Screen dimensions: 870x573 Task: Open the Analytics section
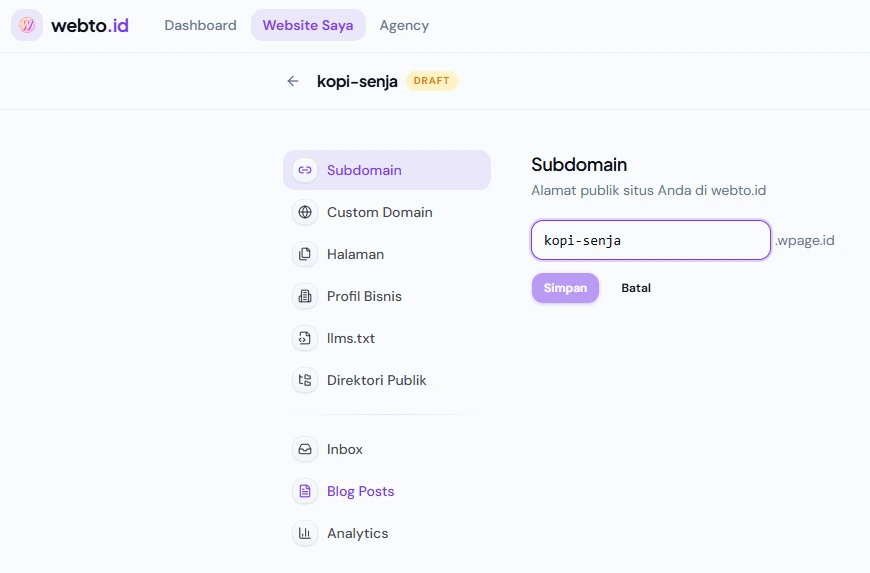click(387, 533)
